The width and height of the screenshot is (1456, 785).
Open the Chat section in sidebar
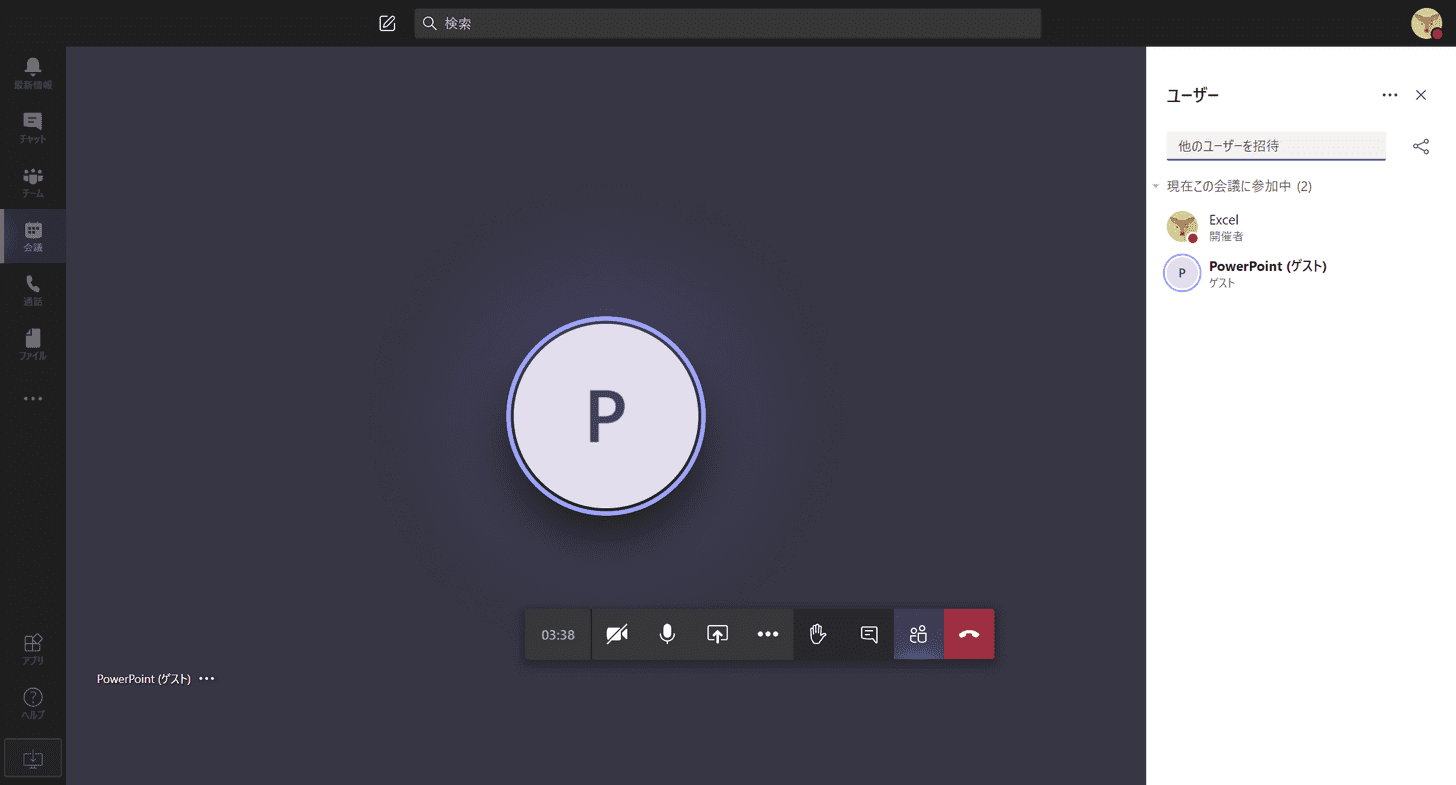point(33,127)
